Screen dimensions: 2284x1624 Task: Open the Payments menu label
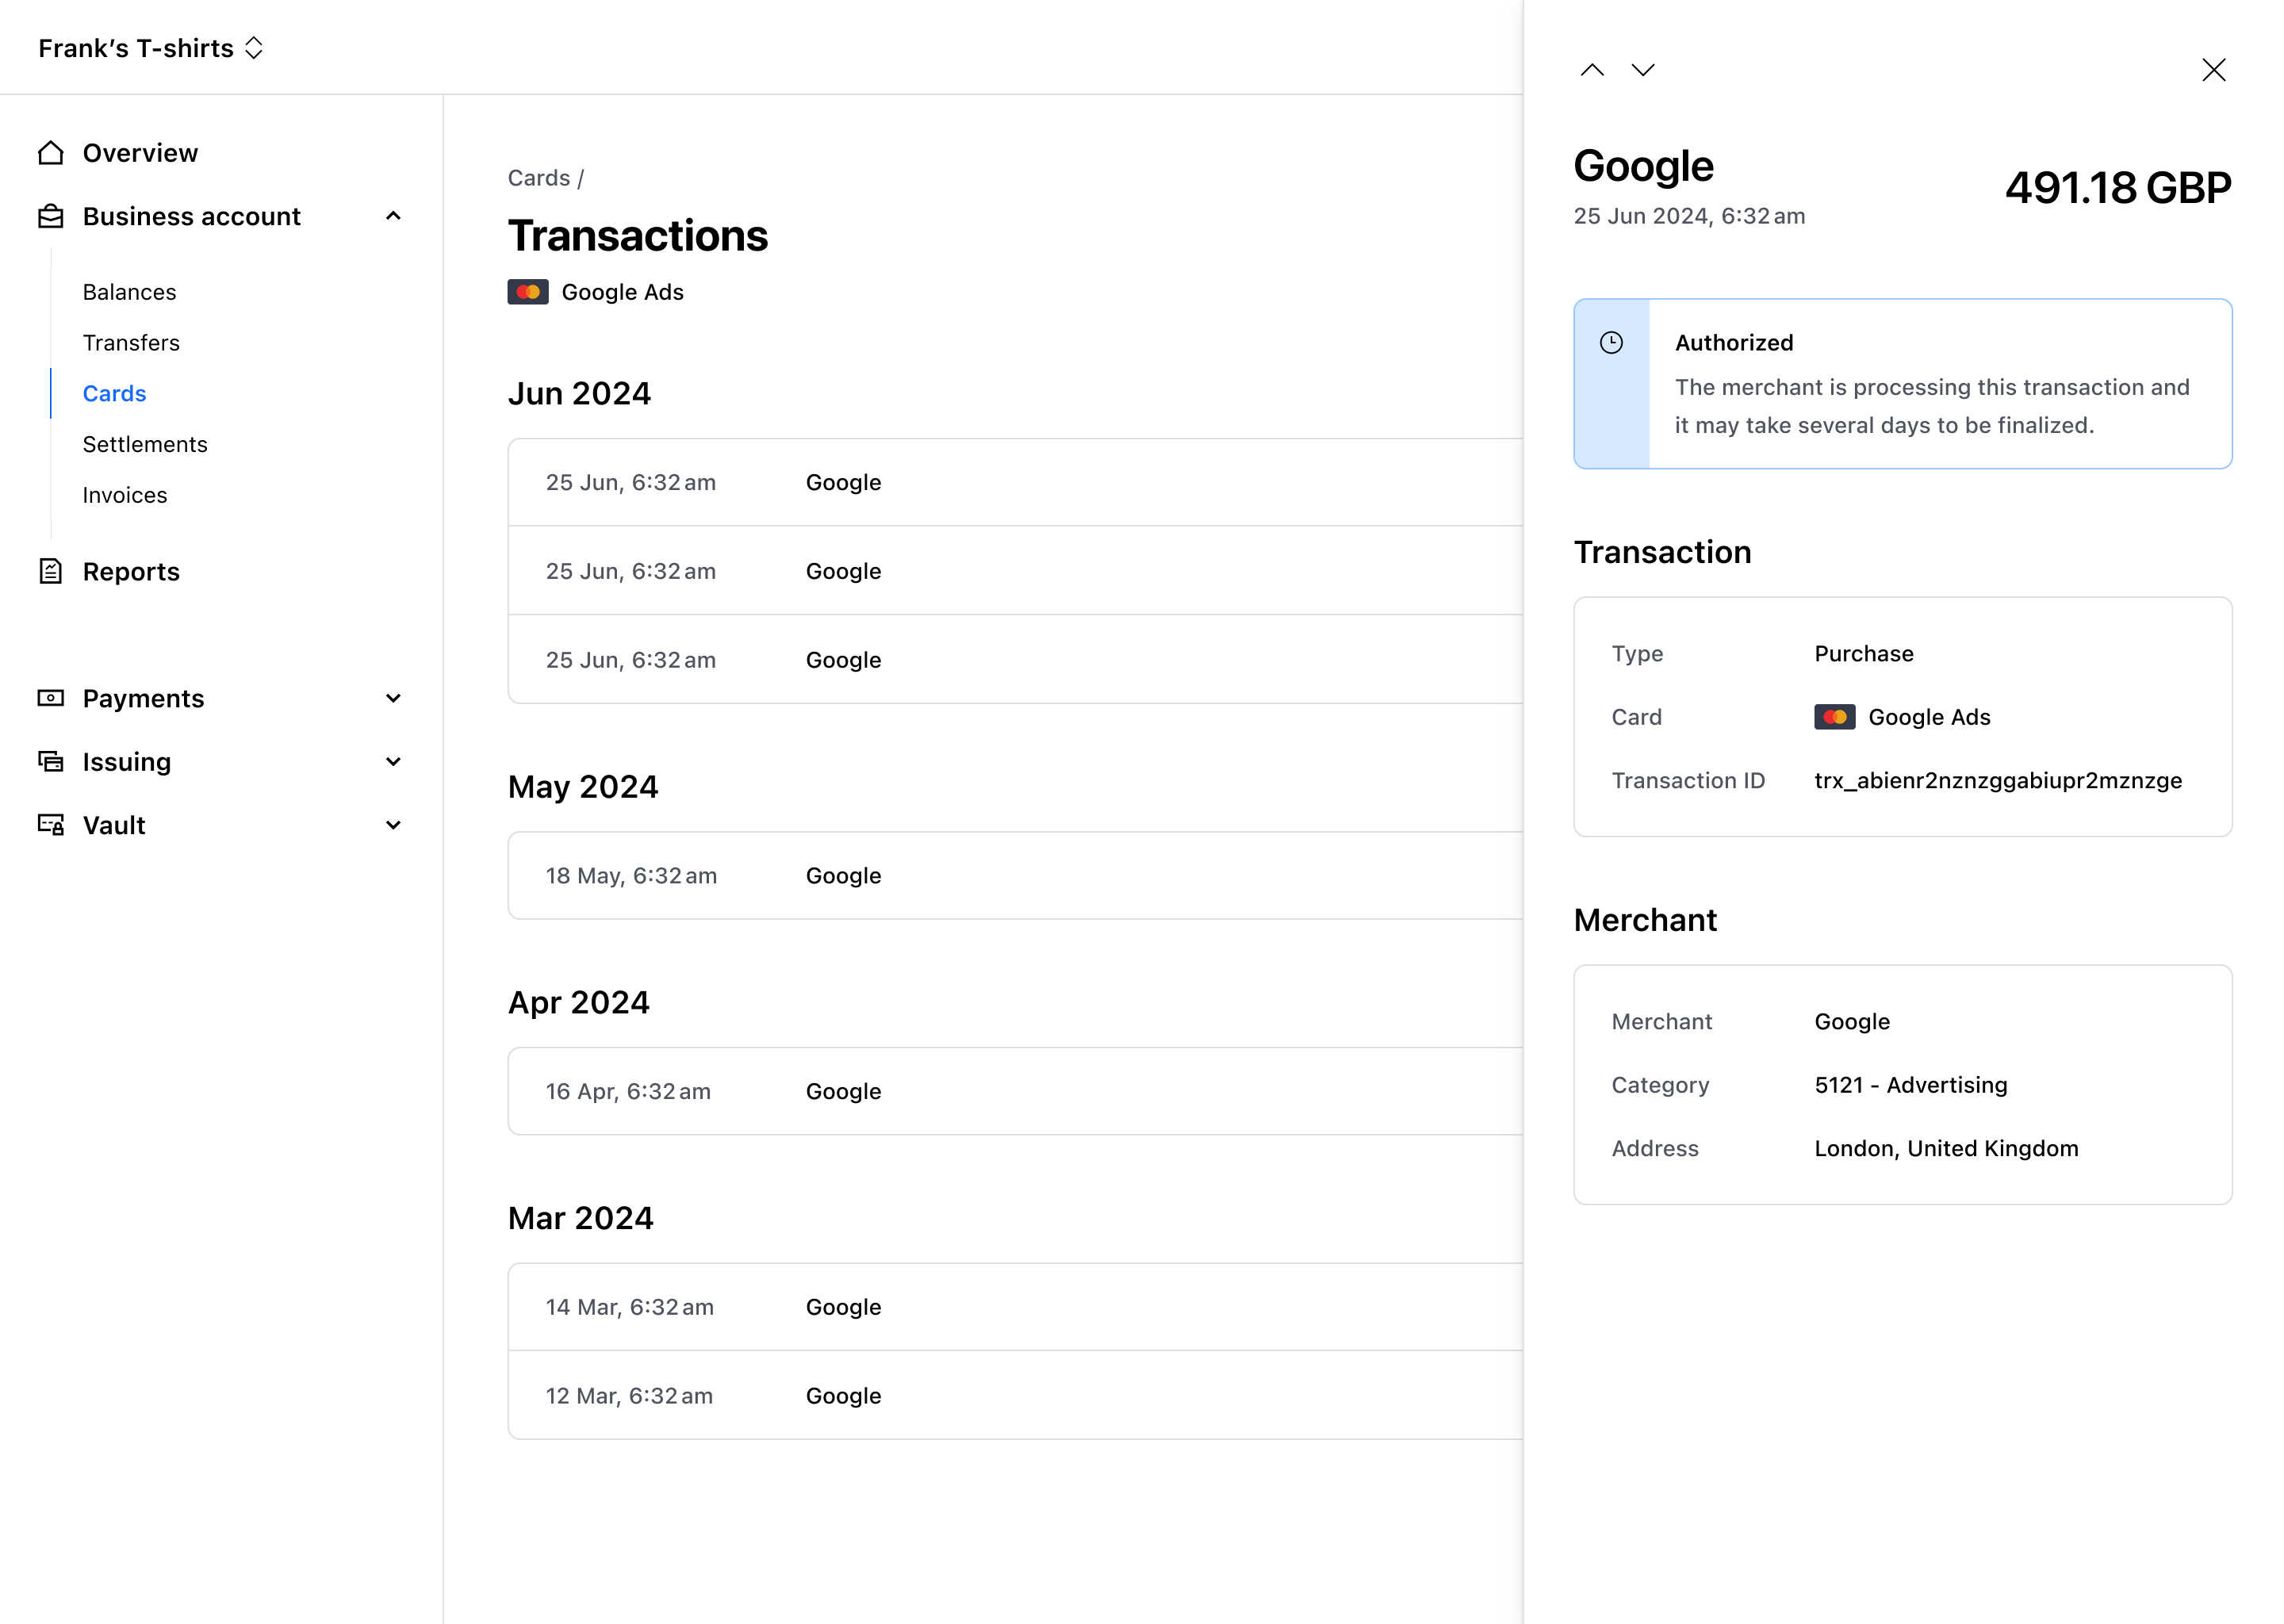[143, 698]
